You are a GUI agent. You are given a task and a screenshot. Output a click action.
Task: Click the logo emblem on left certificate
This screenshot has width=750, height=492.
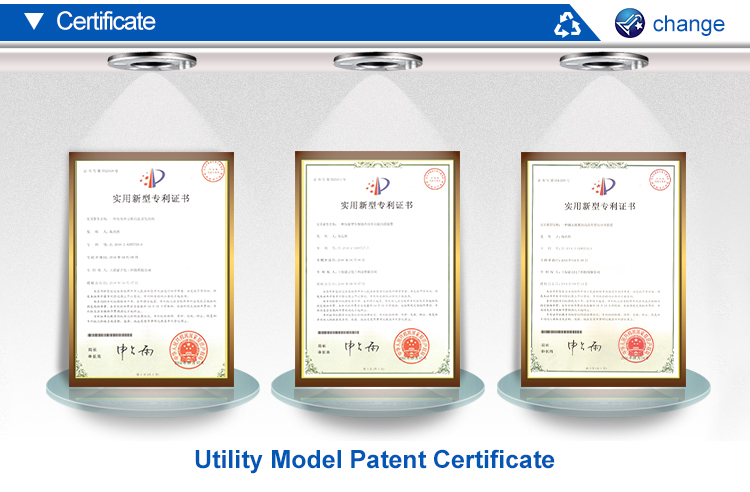(151, 178)
